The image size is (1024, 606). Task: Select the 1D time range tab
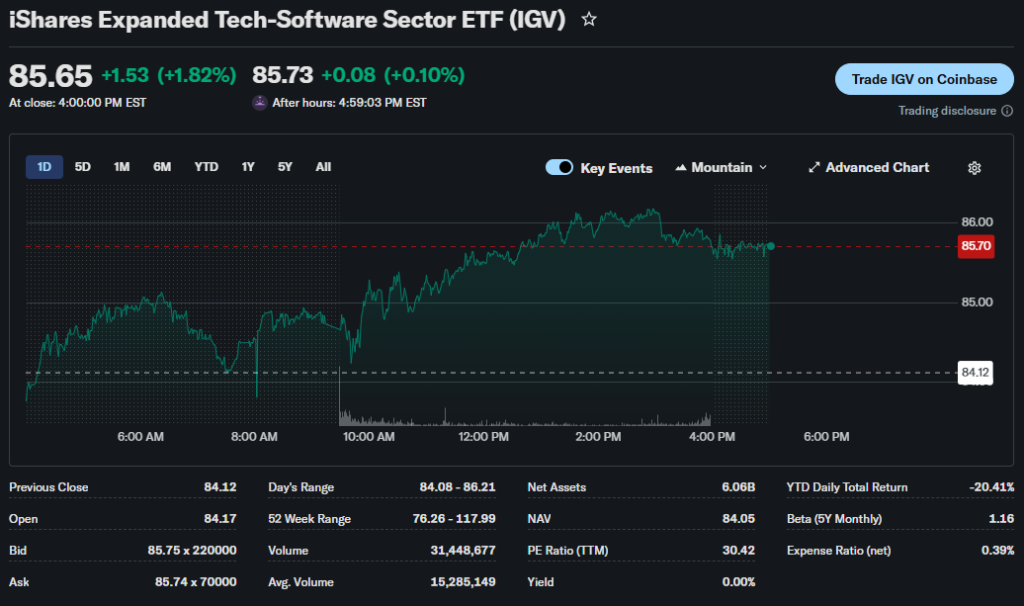44,167
